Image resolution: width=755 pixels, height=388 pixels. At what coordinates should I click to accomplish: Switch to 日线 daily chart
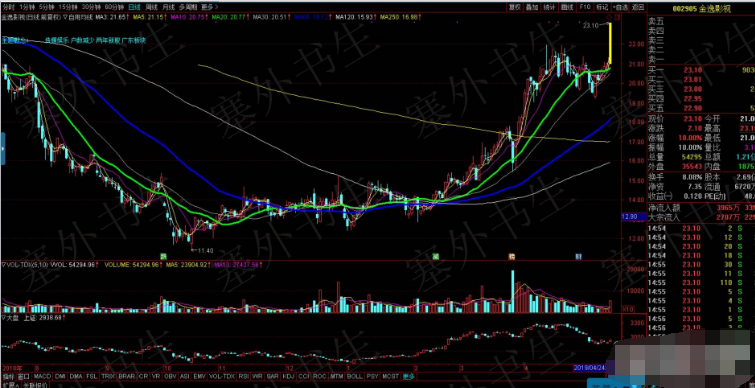pos(134,7)
